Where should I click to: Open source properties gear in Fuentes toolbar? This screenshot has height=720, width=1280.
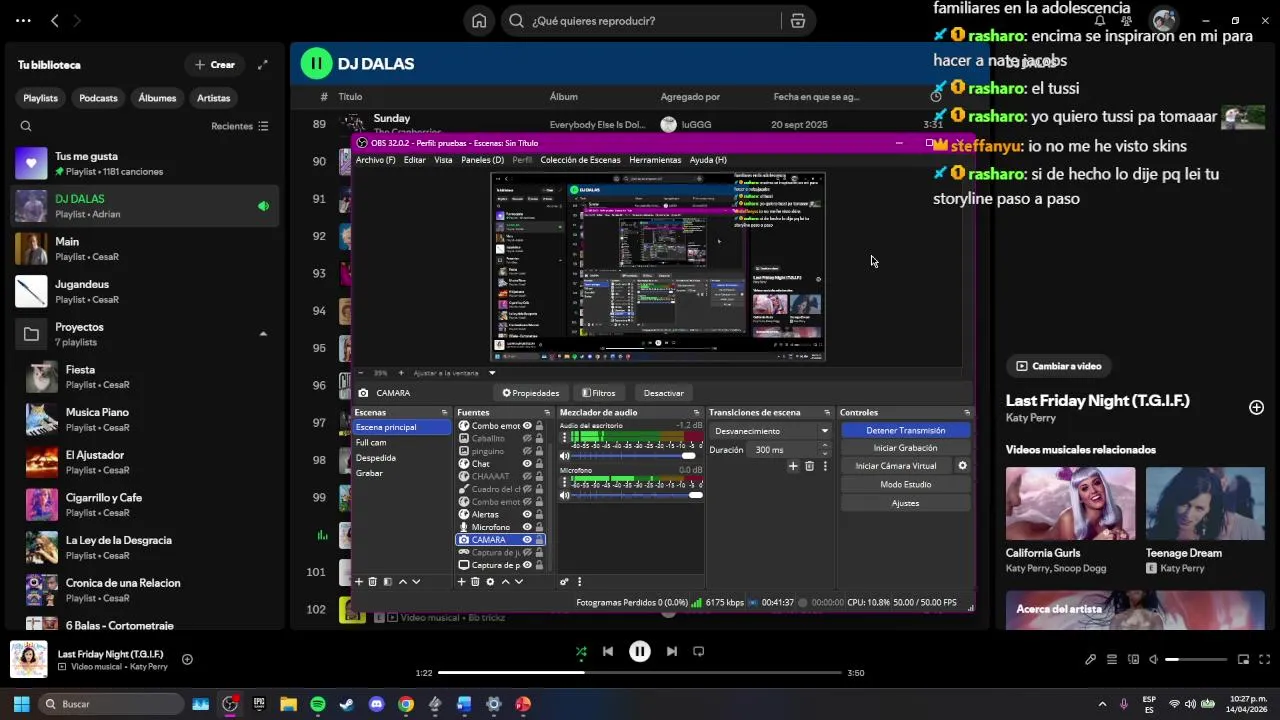[490, 582]
